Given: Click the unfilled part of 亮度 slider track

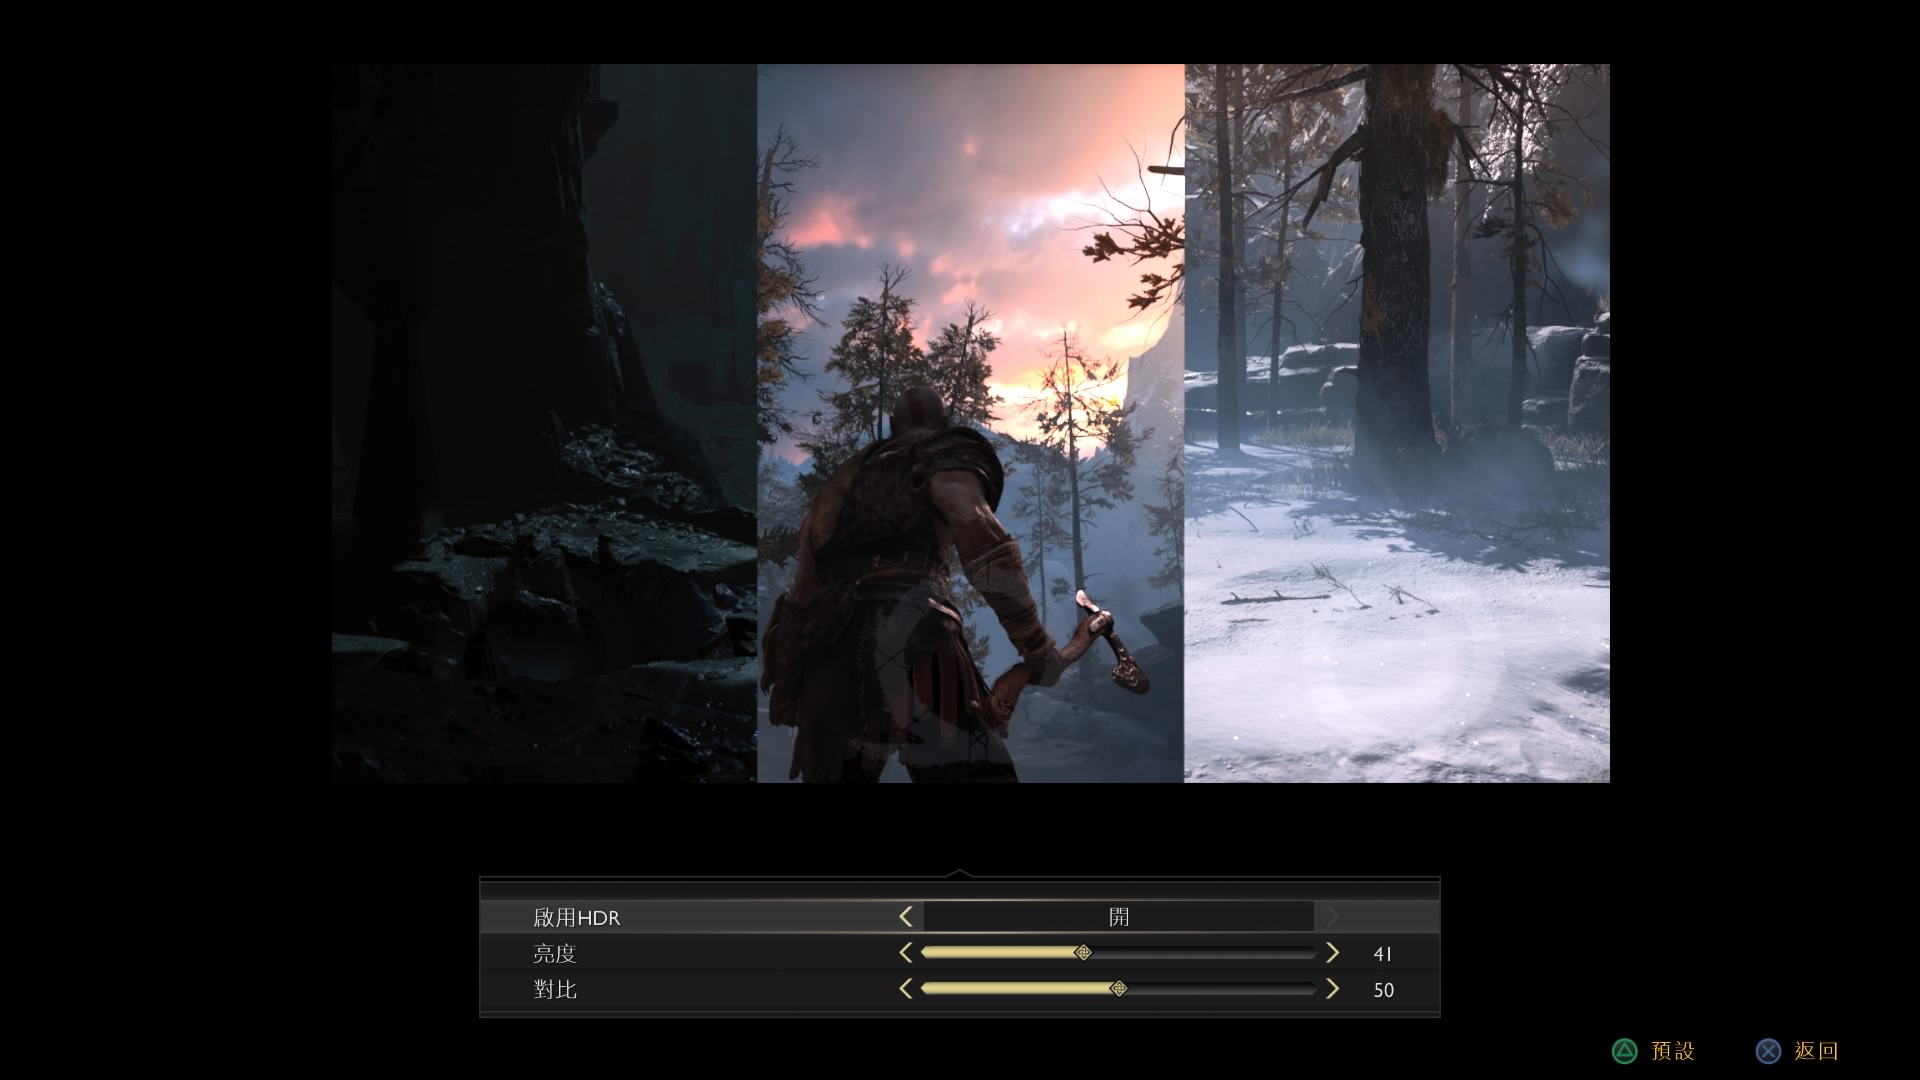Looking at the screenshot, I should [x=1204, y=953].
